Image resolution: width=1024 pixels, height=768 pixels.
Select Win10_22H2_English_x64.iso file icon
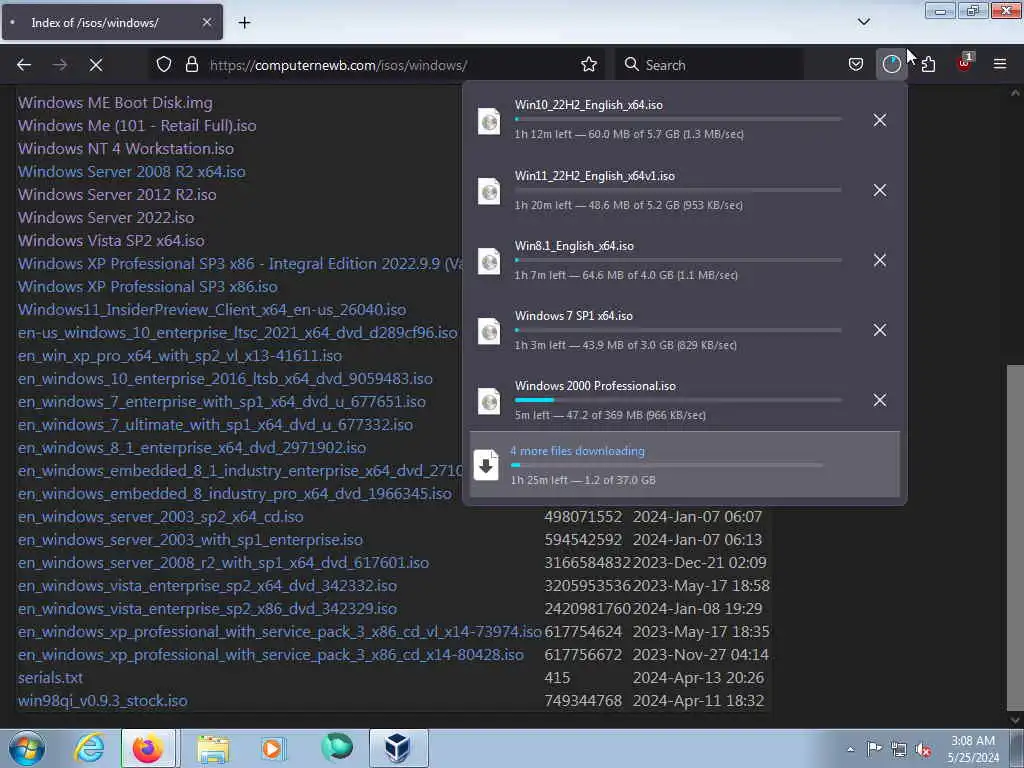pyautogui.click(x=489, y=121)
